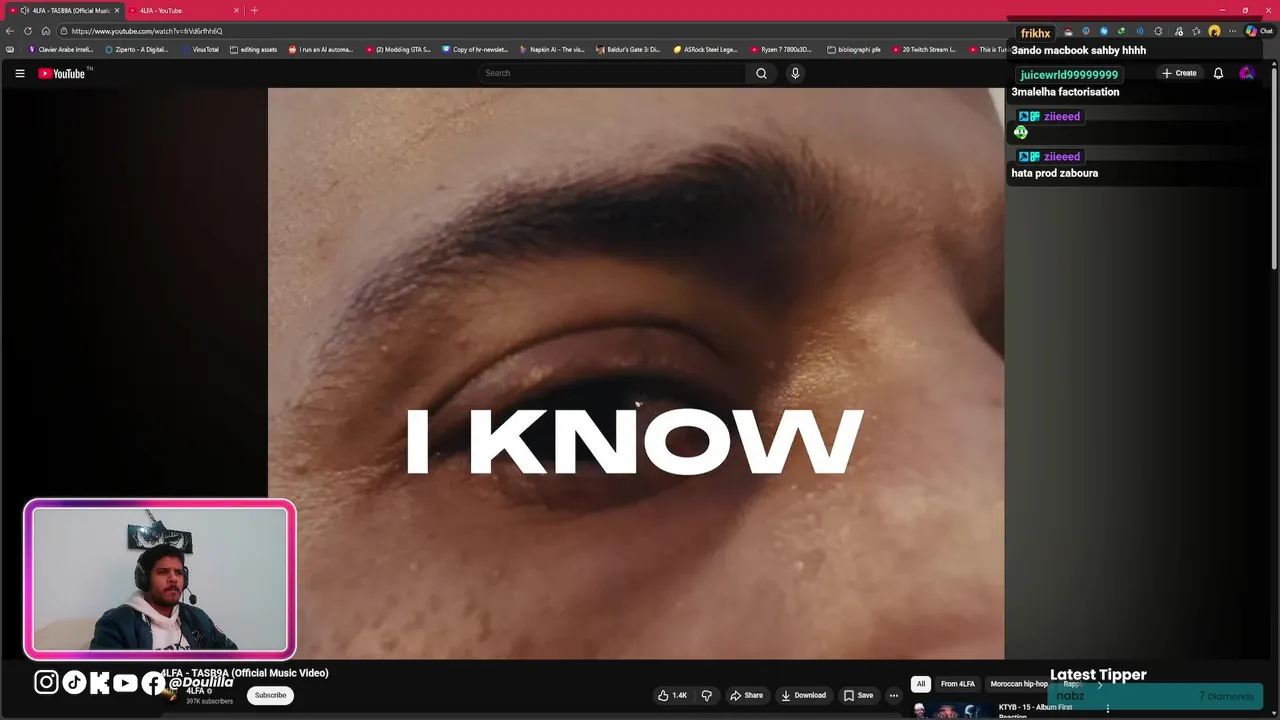The image size is (1280, 720).
Task: Click the Share button
Action: click(746, 695)
